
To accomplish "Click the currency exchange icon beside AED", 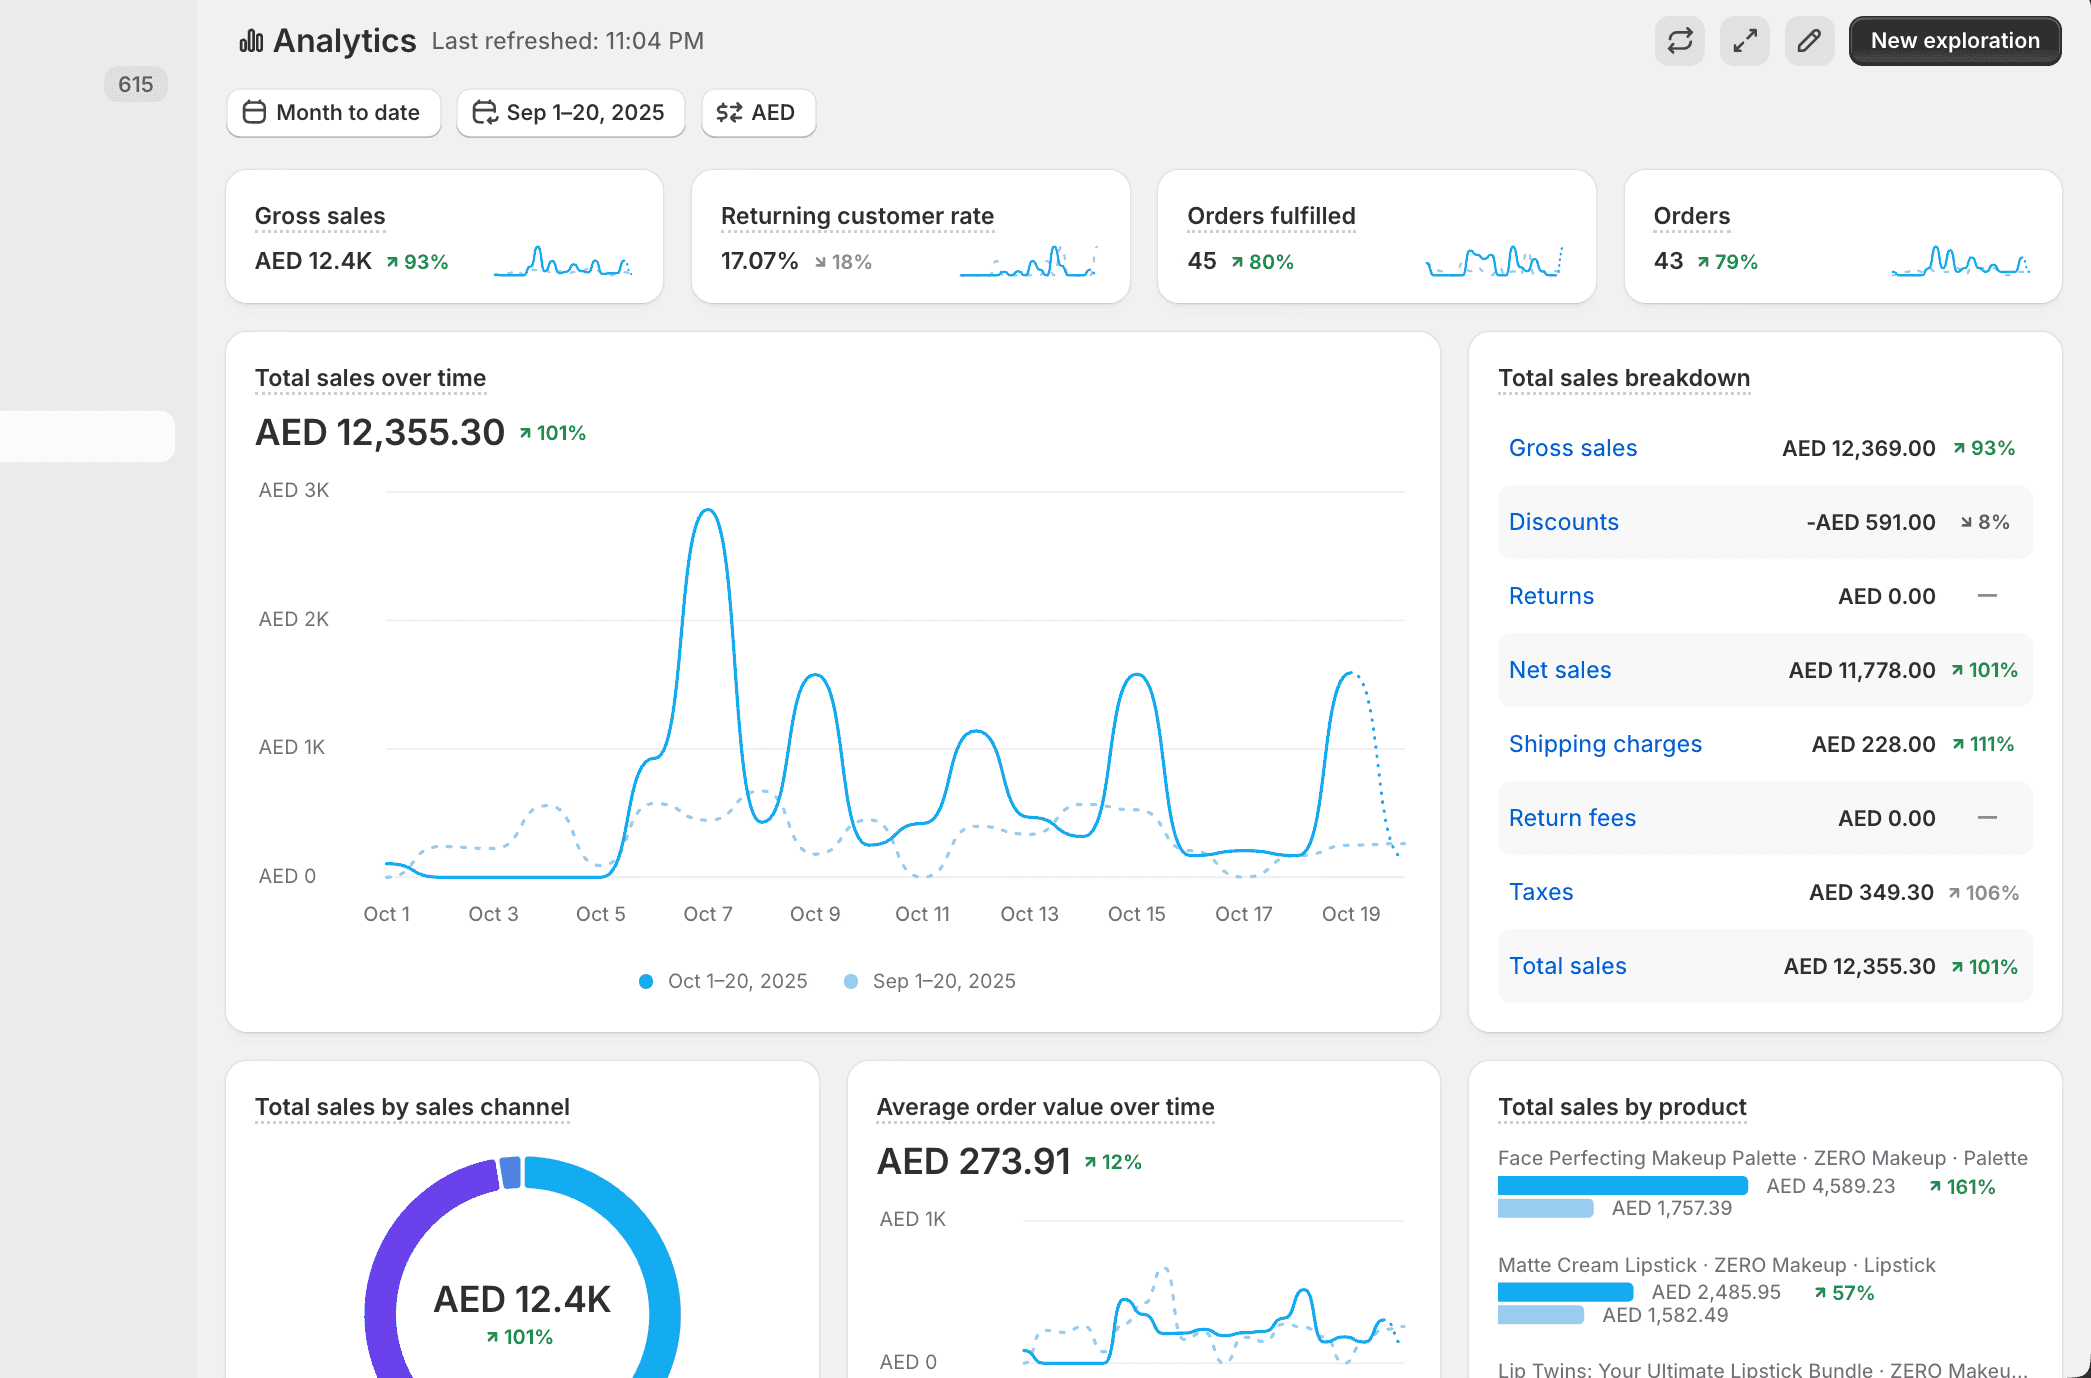I will click(729, 112).
